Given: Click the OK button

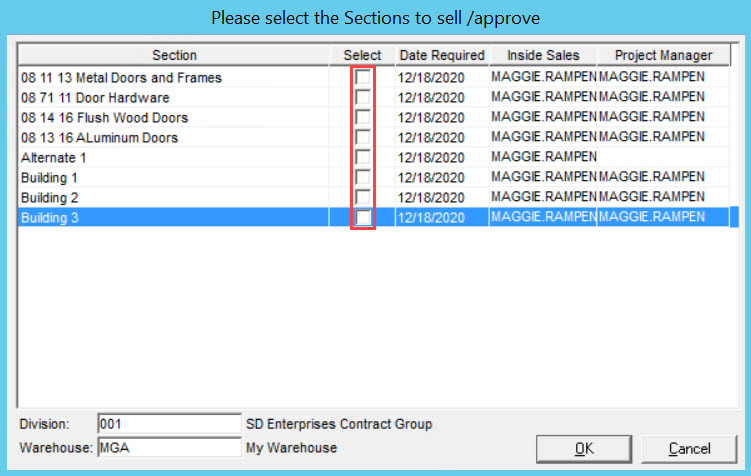Looking at the screenshot, I should [x=584, y=449].
